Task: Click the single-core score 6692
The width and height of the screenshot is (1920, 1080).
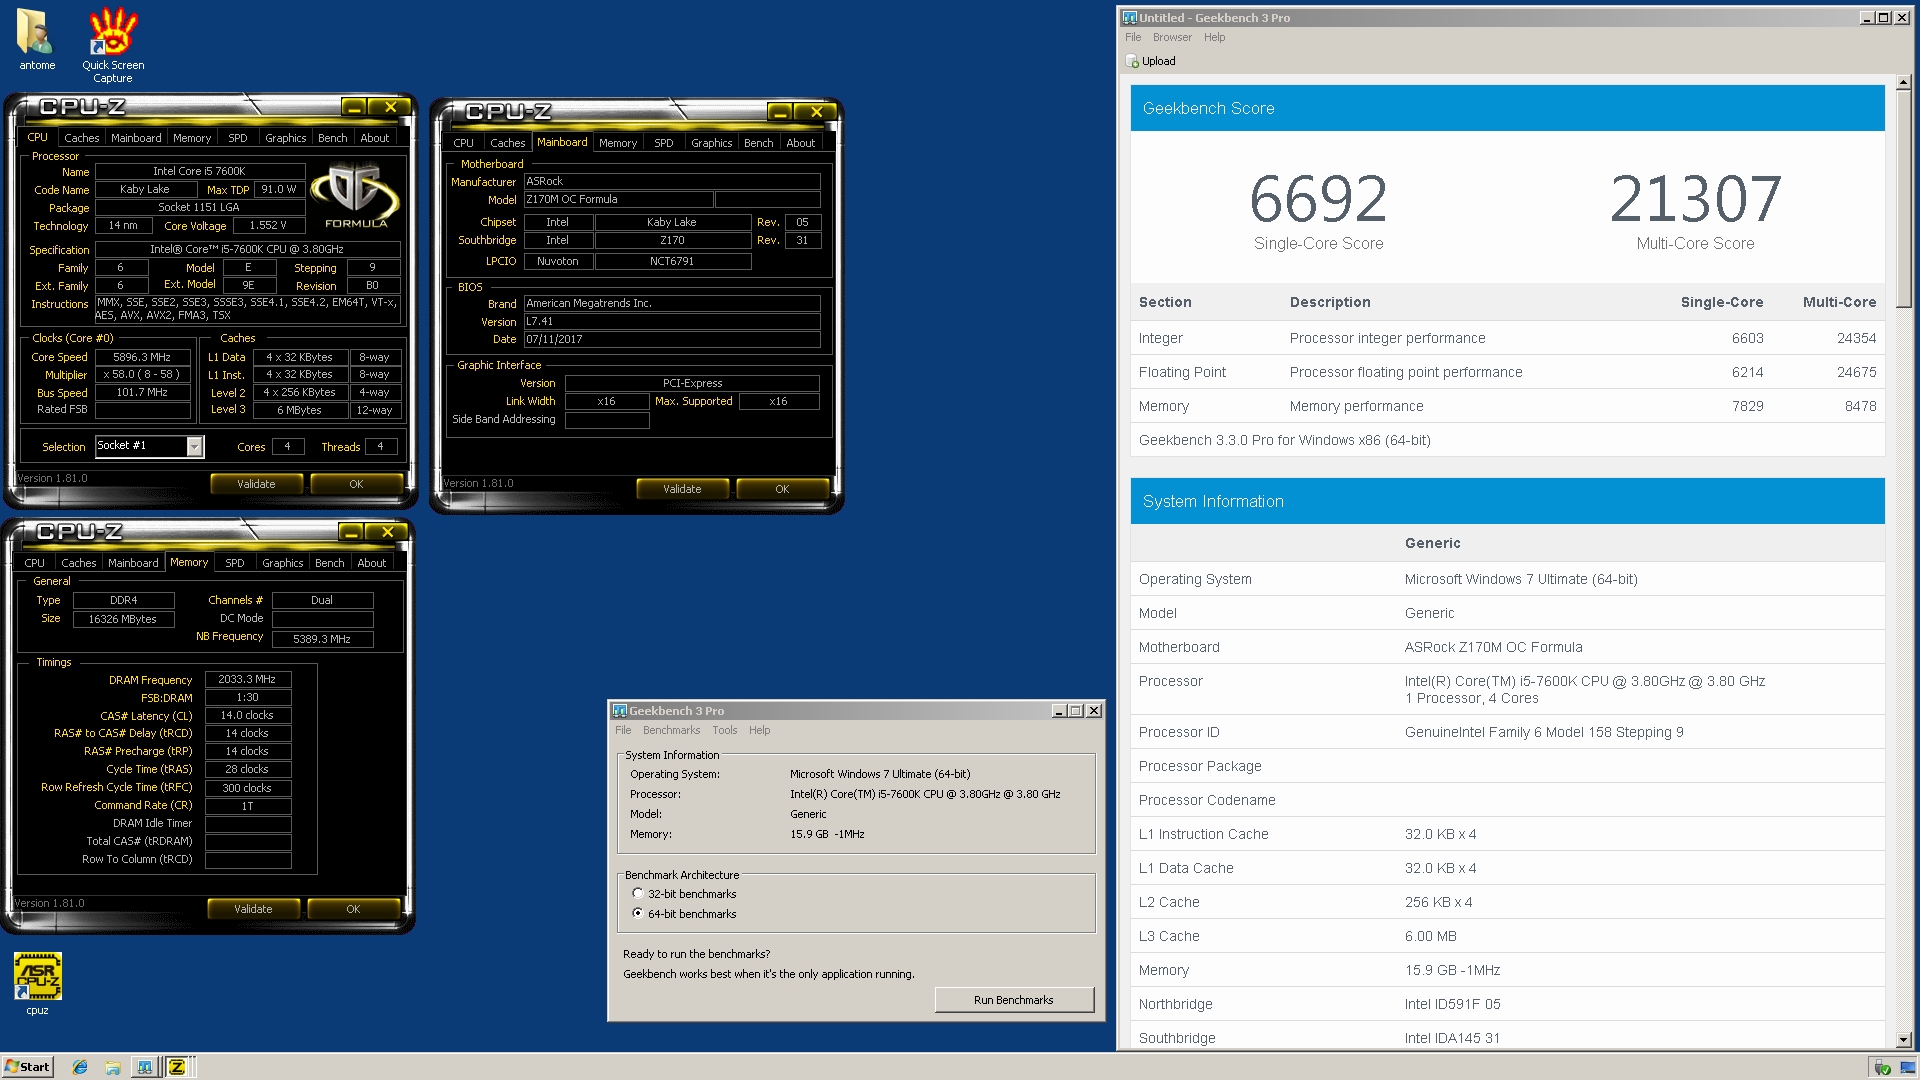Action: [x=1318, y=199]
